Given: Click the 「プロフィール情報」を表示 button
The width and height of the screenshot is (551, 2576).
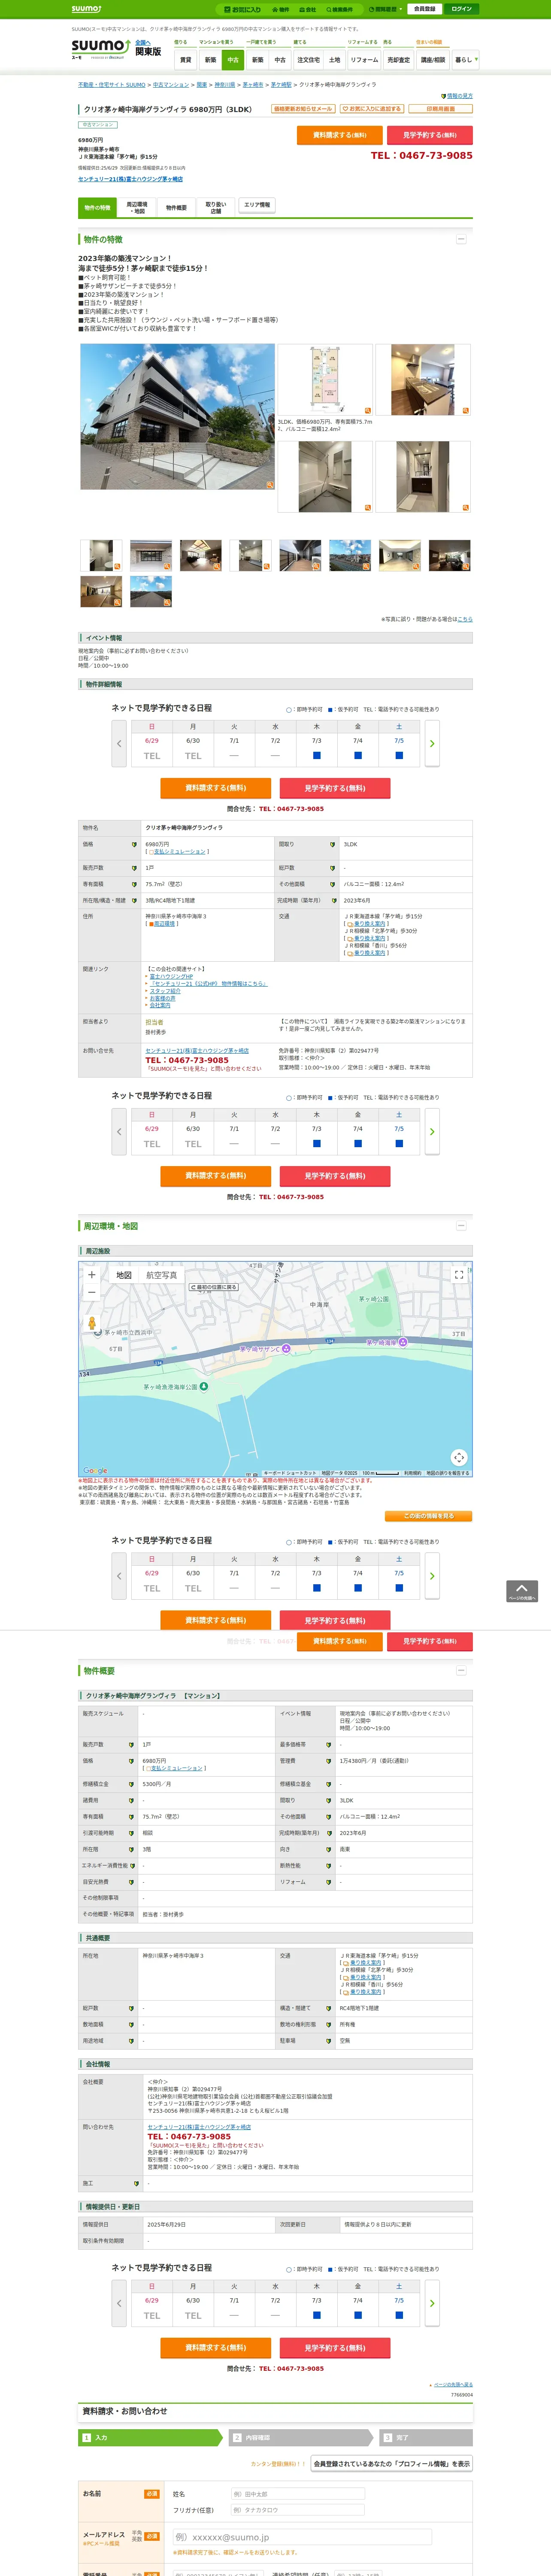Looking at the screenshot, I should tap(392, 2464).
